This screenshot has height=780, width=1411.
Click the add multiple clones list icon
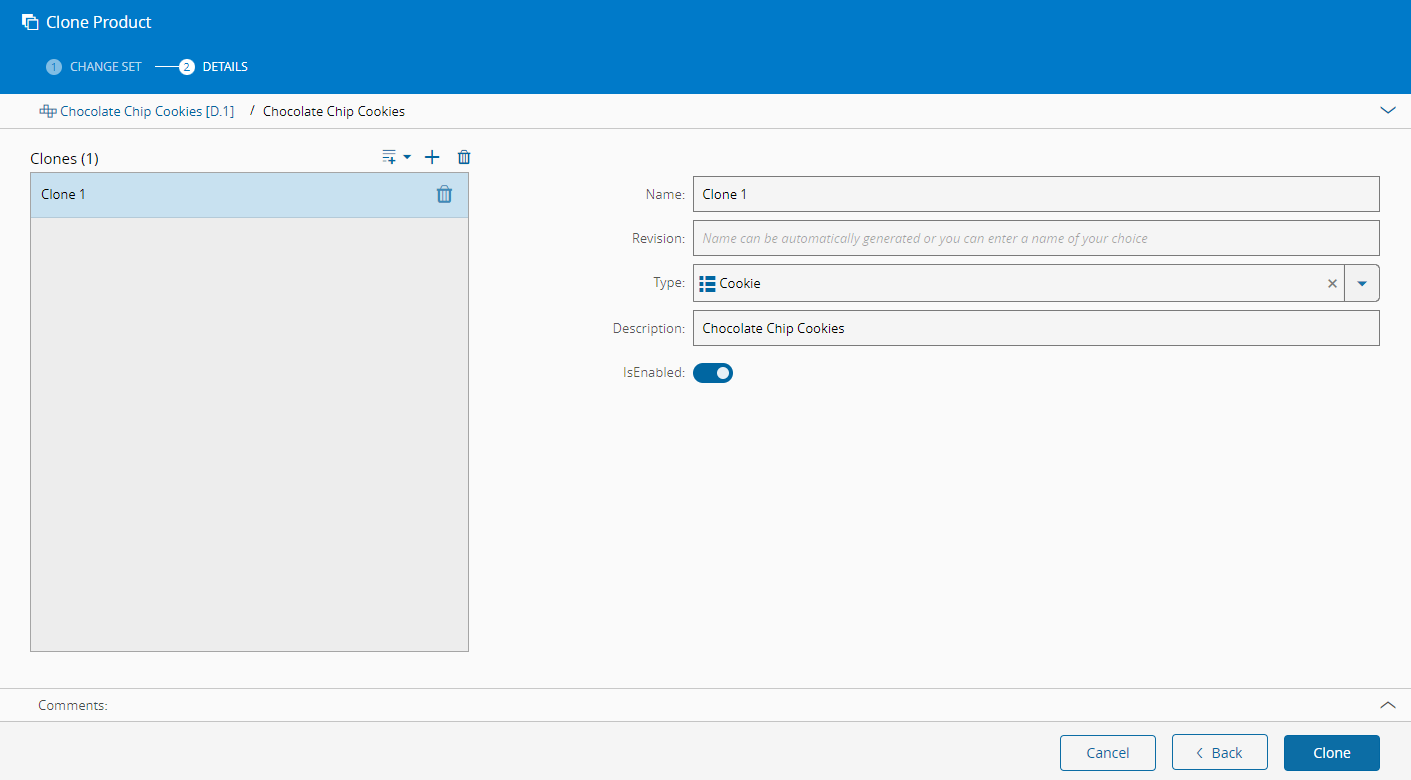pyautogui.click(x=391, y=157)
